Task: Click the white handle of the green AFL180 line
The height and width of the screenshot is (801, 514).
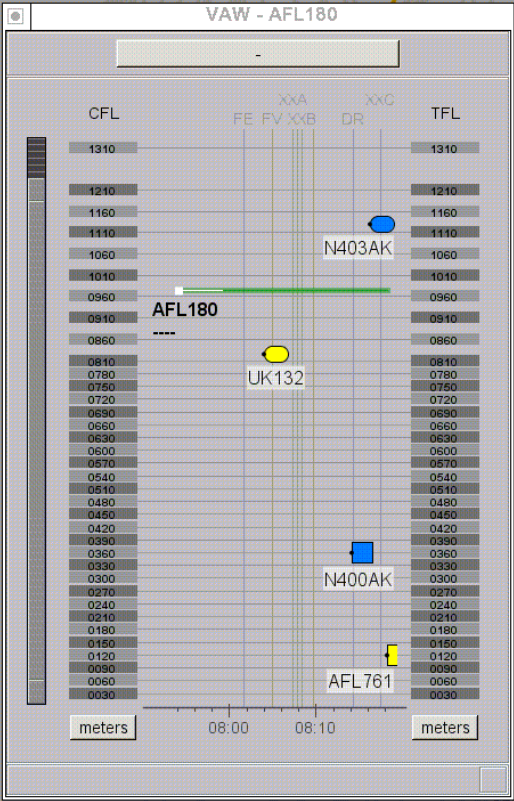Action: 179,291
